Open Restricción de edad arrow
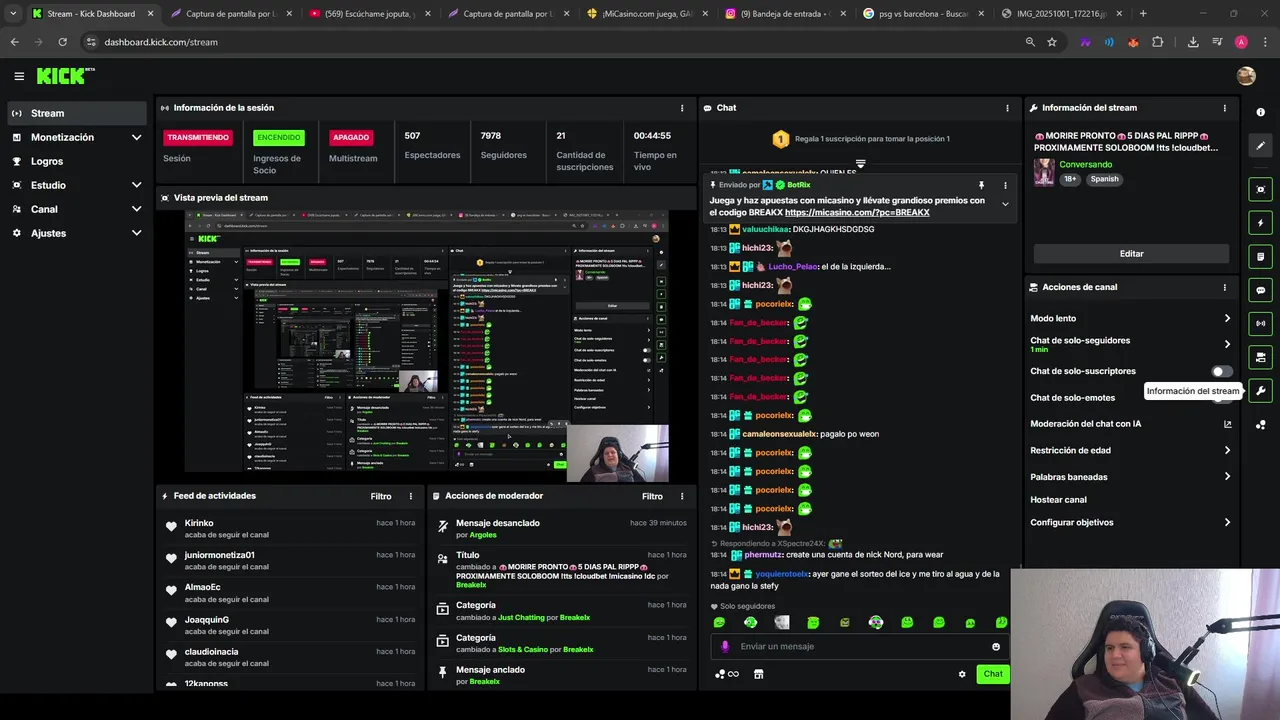The image size is (1280, 720). pyautogui.click(x=1227, y=450)
